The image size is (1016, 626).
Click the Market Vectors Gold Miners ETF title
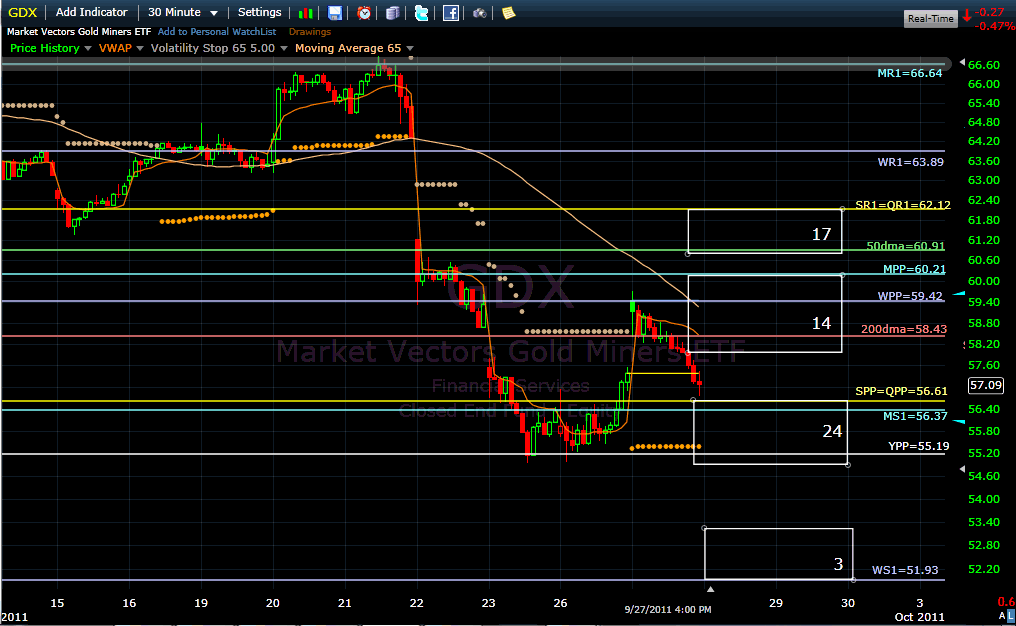coord(79,32)
